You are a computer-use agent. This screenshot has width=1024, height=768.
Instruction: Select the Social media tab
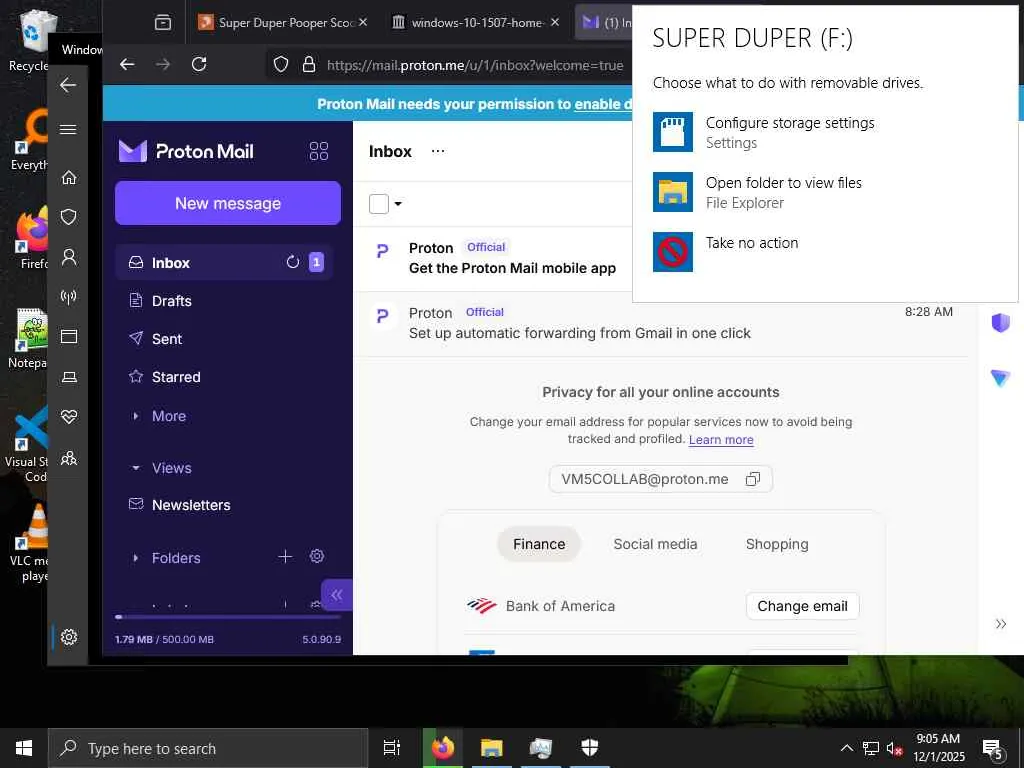point(655,544)
